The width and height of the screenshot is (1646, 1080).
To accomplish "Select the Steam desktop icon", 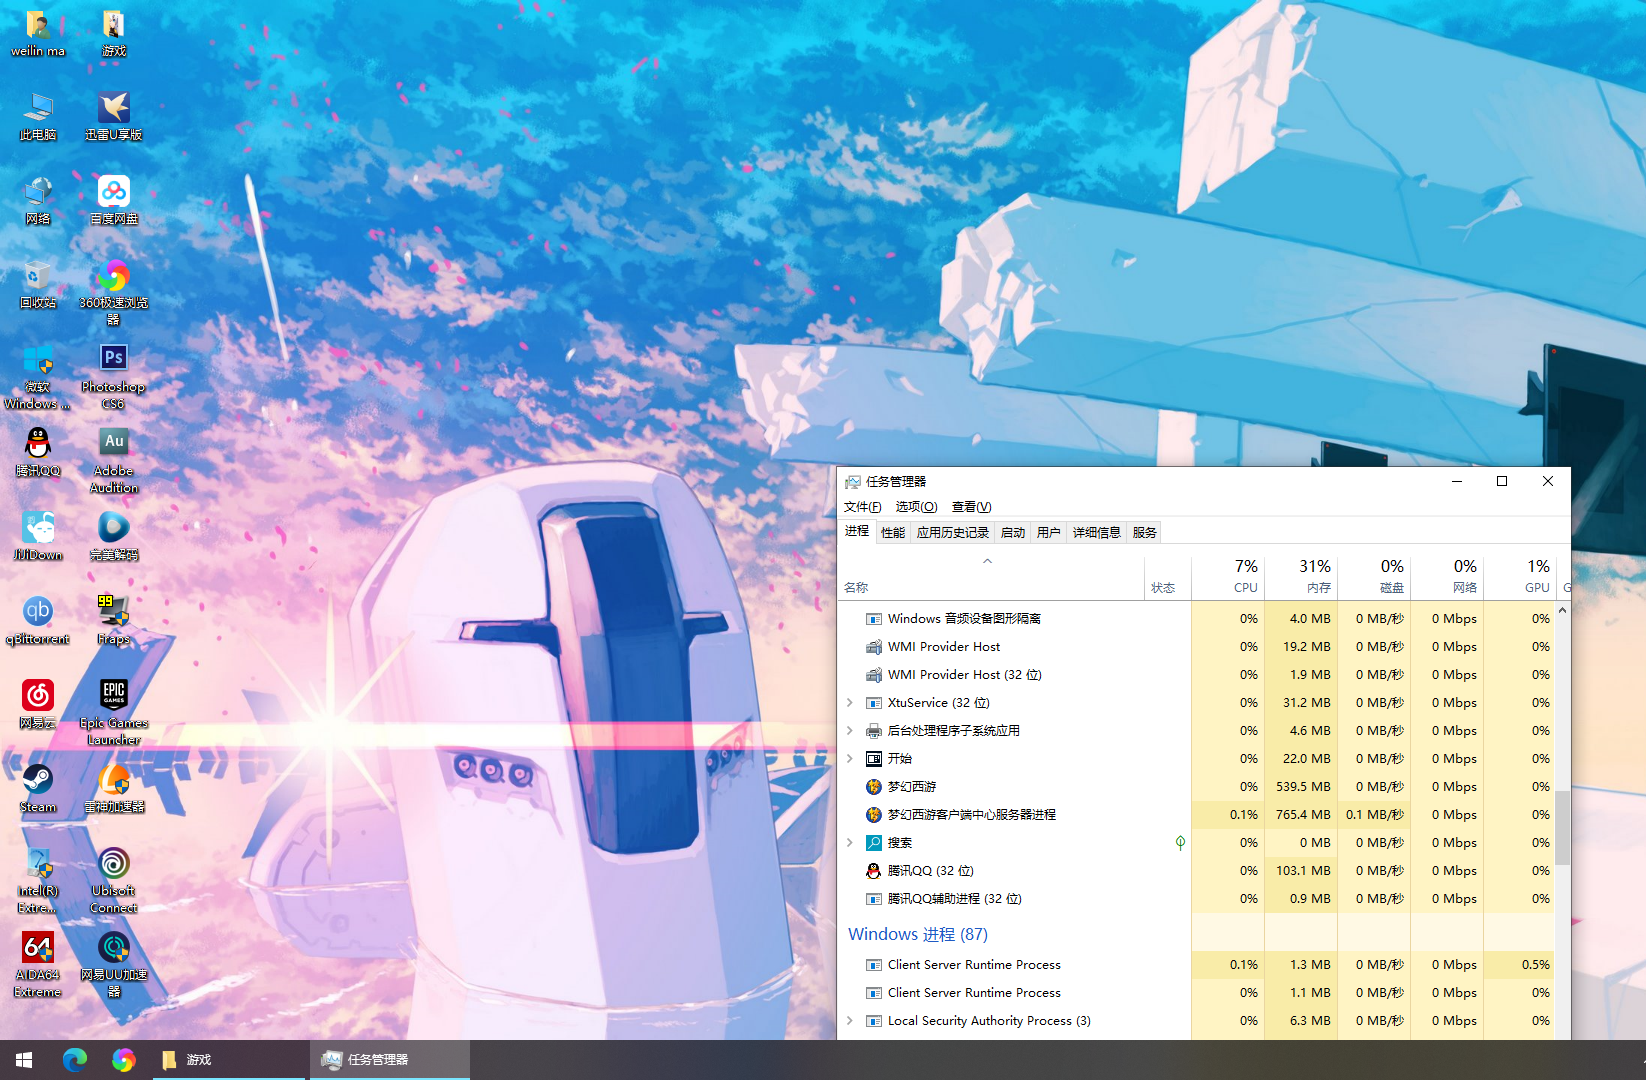I will coord(38,789).
